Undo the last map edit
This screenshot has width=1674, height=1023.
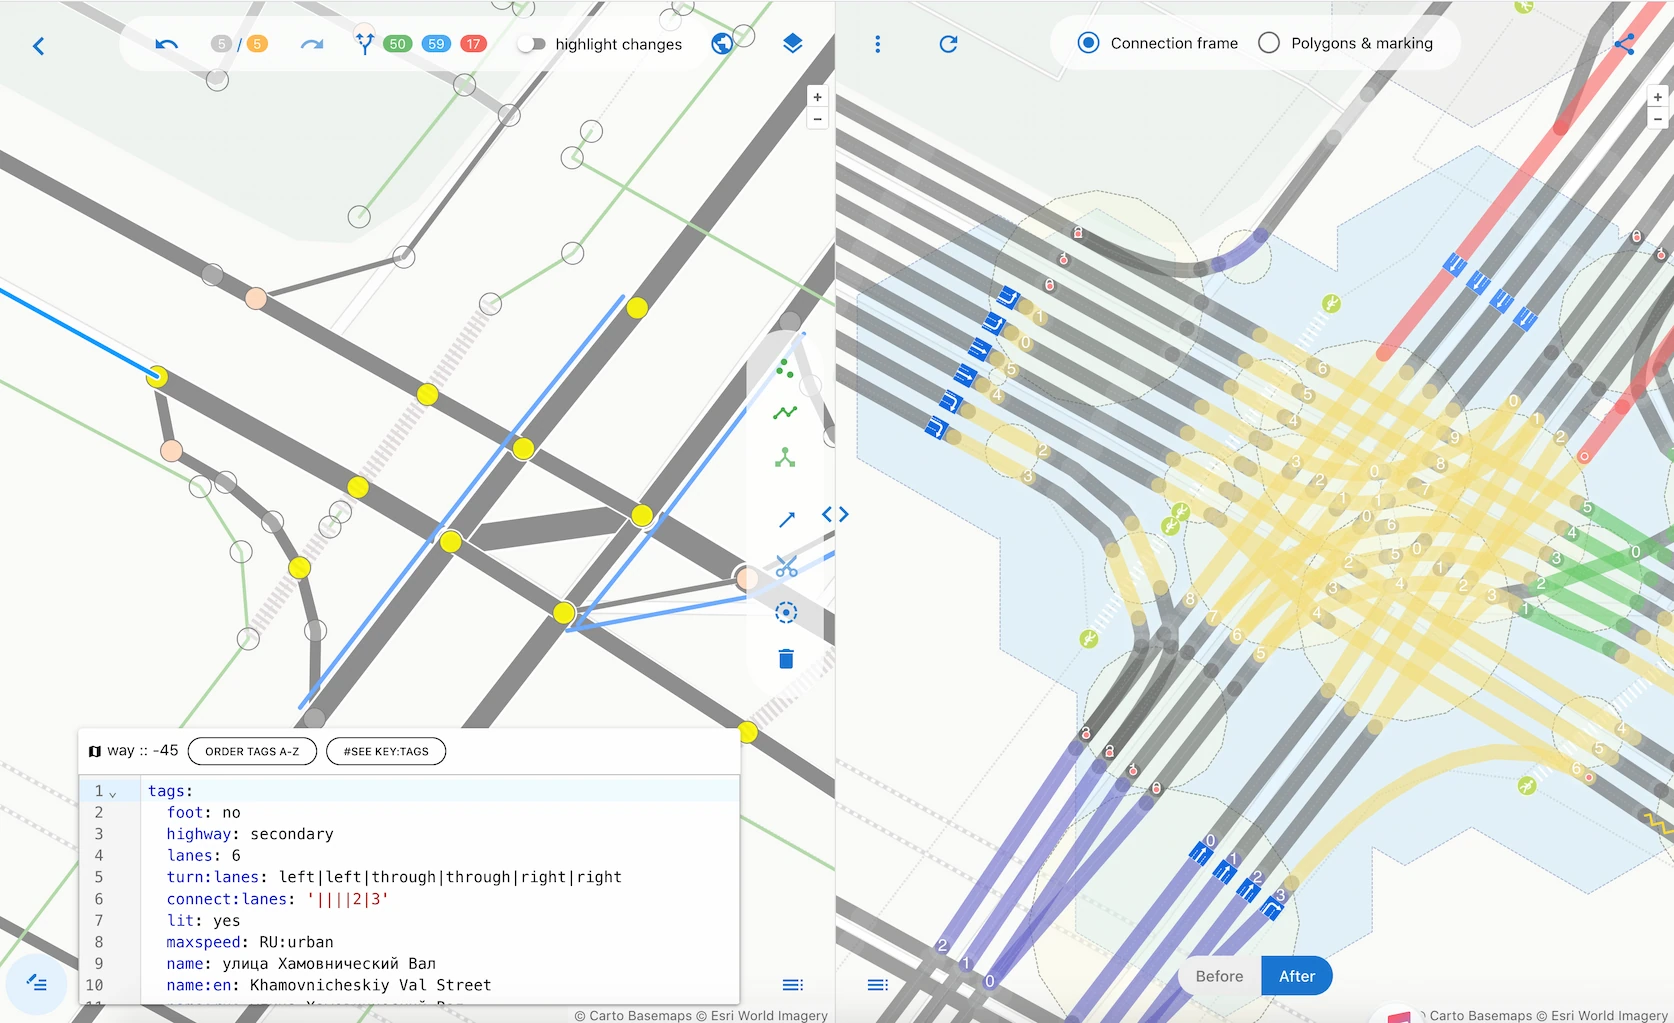click(x=167, y=44)
